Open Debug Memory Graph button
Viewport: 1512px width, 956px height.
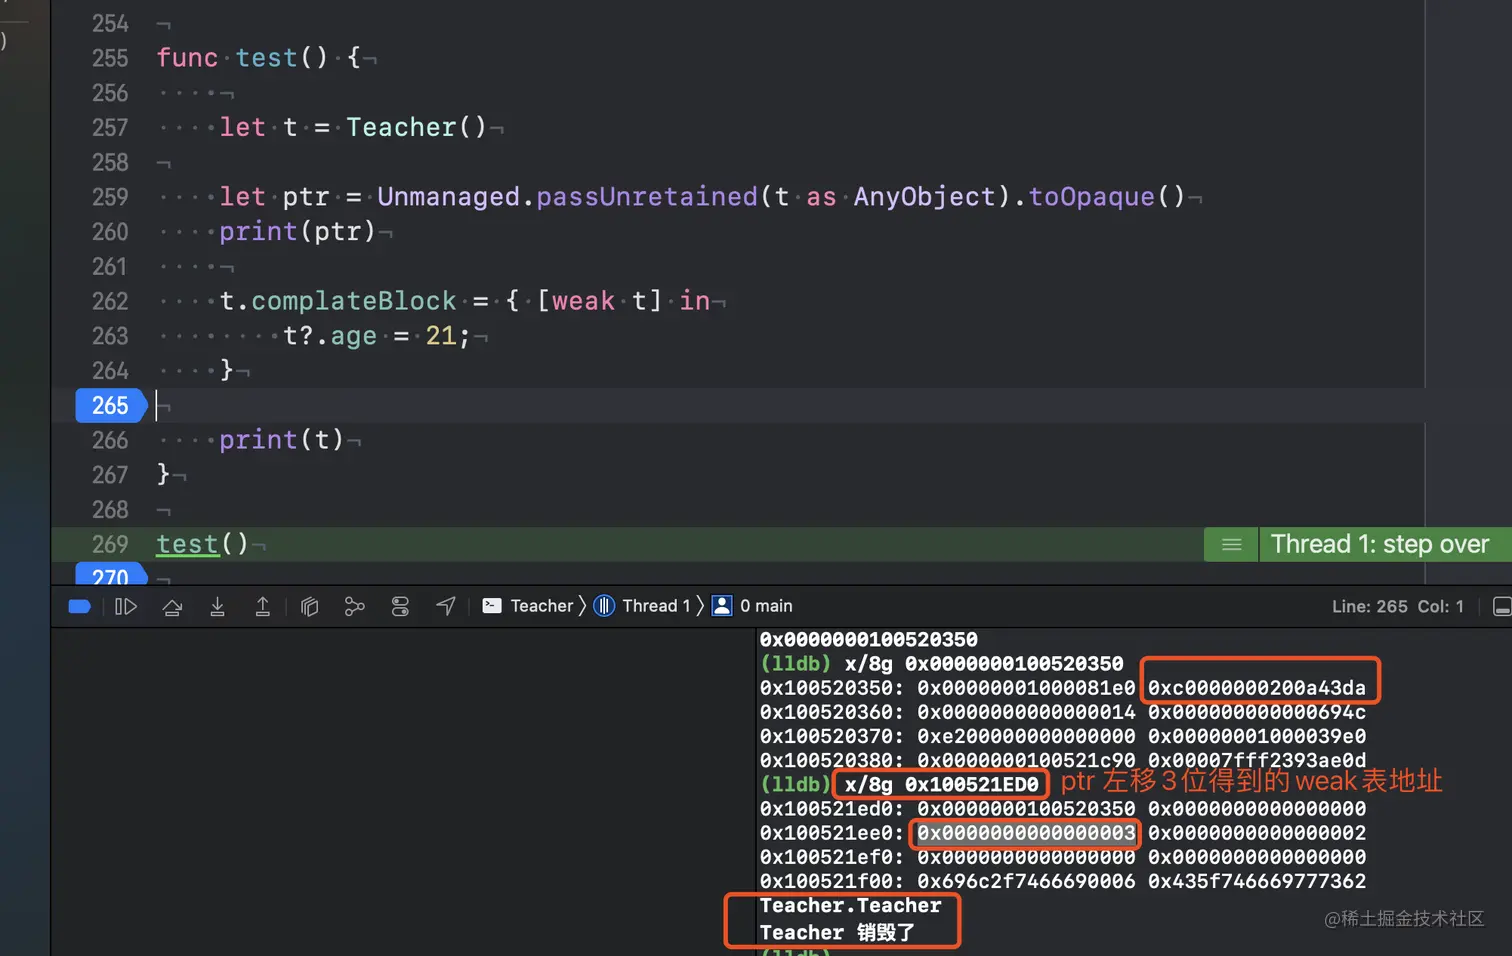354,606
